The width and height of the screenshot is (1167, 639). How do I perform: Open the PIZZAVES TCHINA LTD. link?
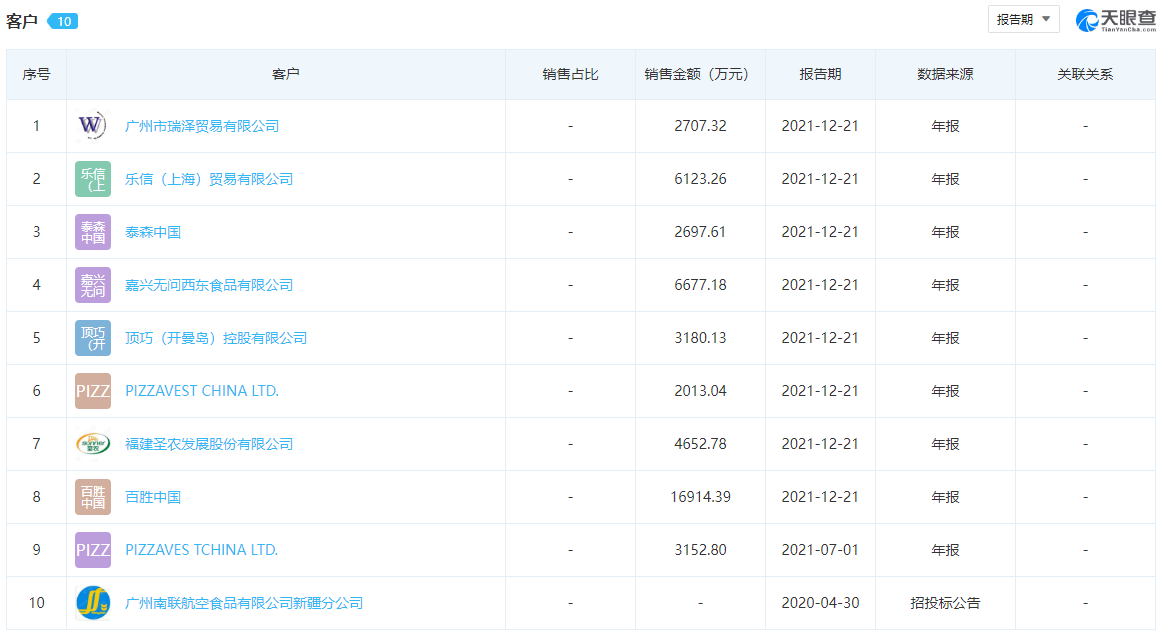201,550
